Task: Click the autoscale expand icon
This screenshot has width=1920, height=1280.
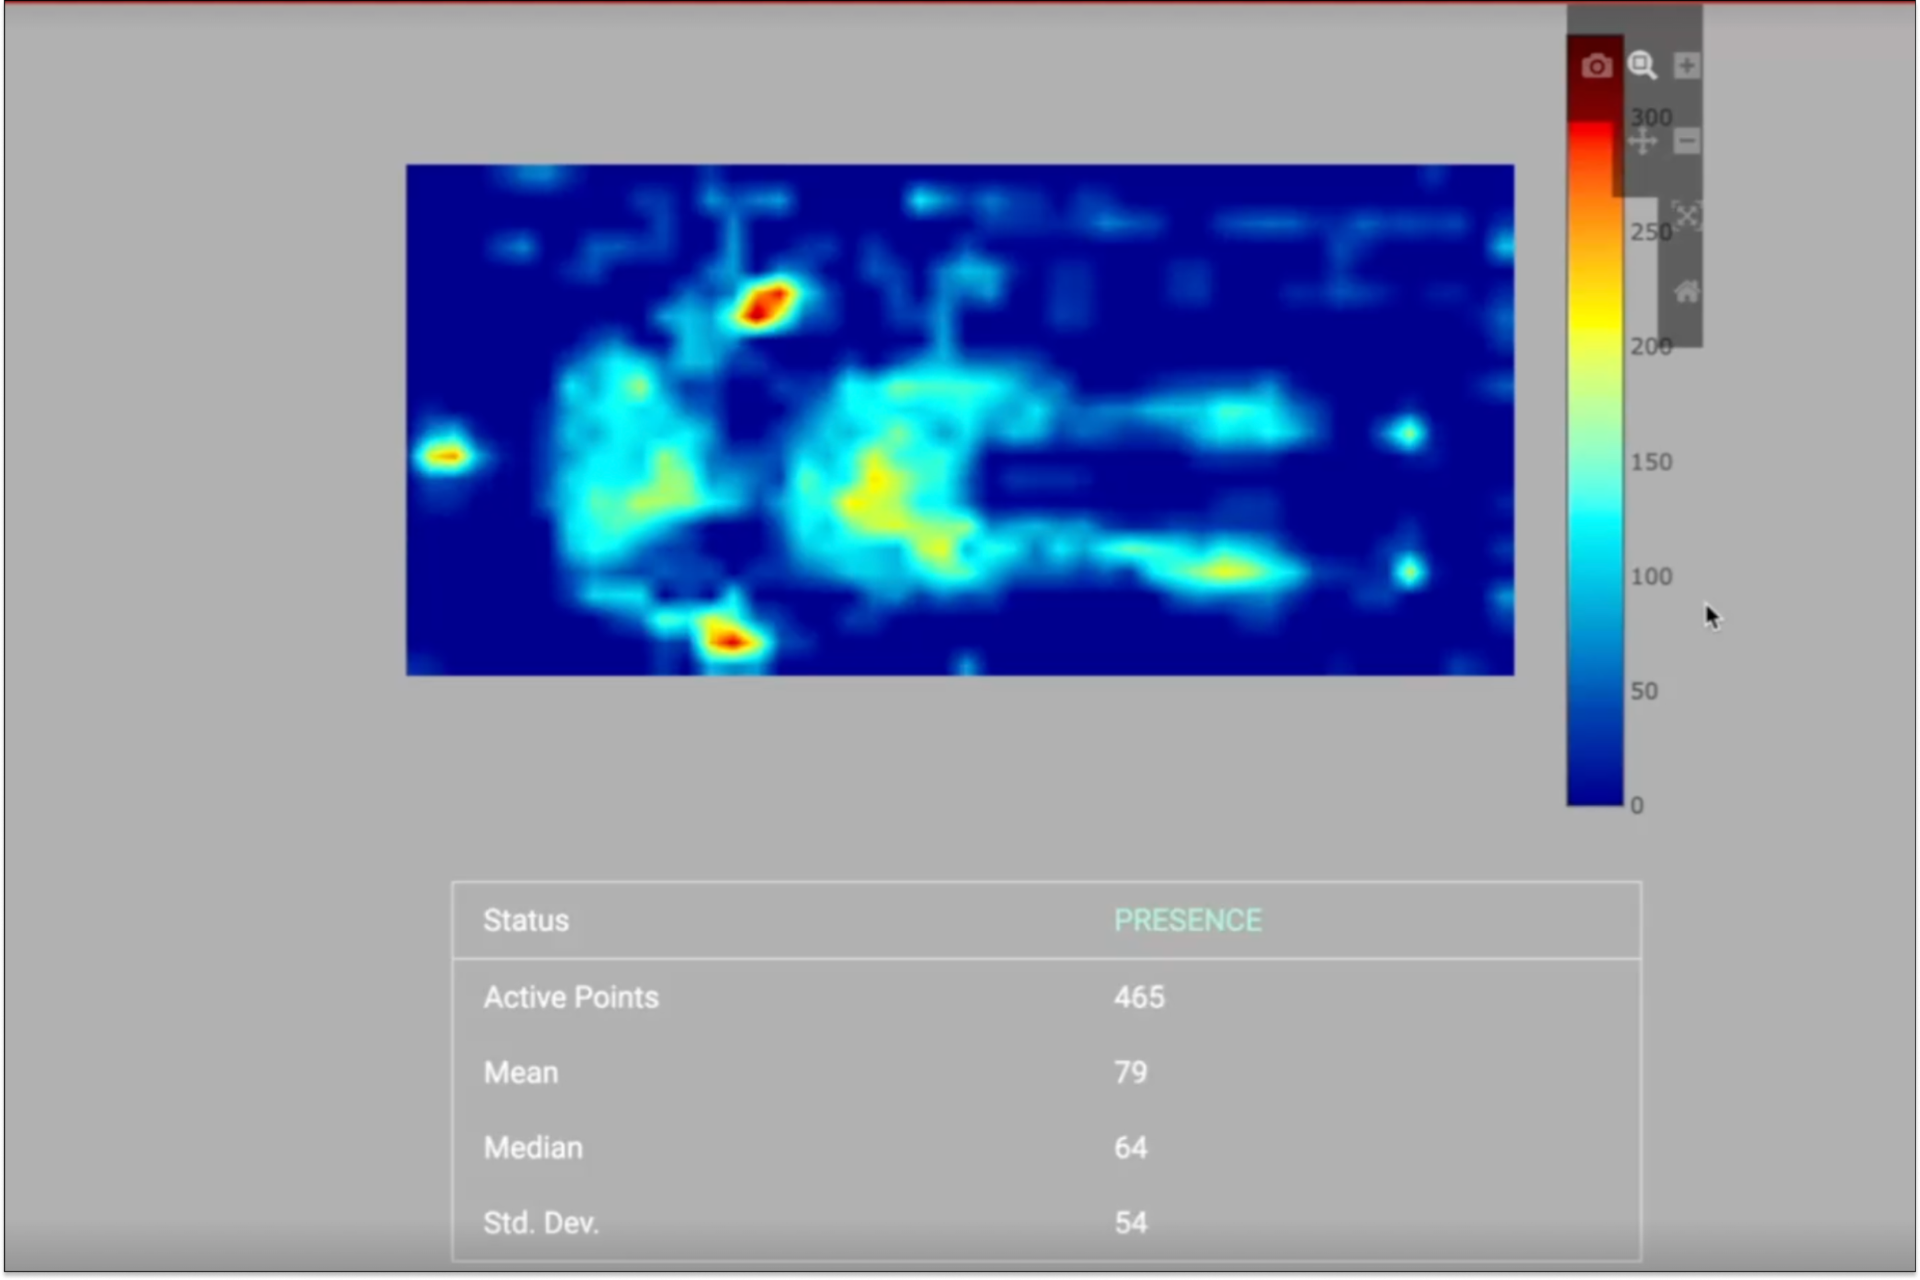Action: pos(1687,216)
